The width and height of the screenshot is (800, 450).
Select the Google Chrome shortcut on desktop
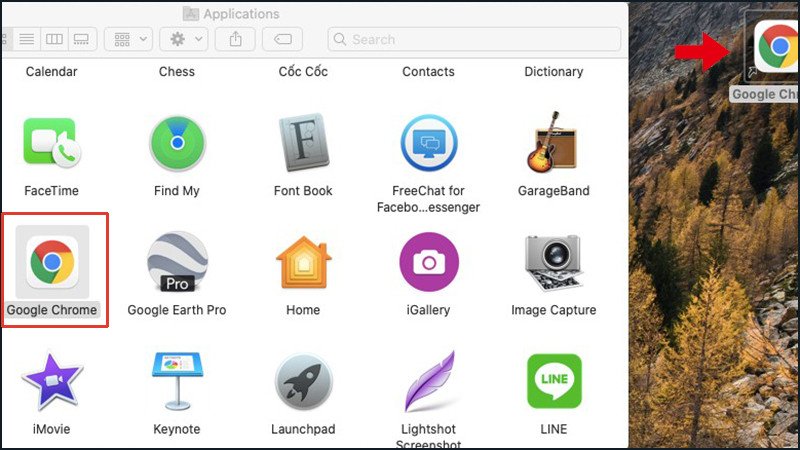tap(777, 47)
